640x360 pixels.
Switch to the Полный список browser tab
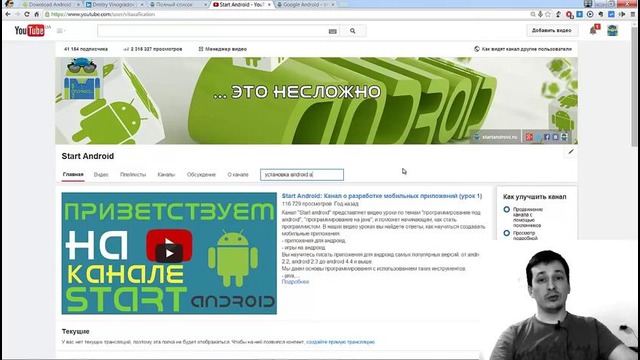point(178,4)
